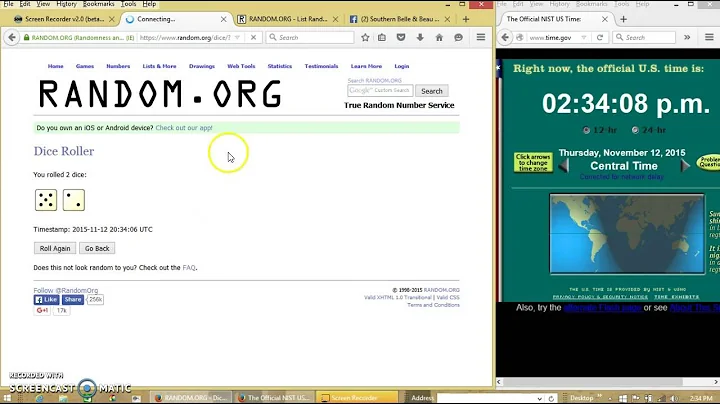Viewport: 720px width, 404px height.
Task: Click right arrow to change time zone
Action: tap(685, 165)
